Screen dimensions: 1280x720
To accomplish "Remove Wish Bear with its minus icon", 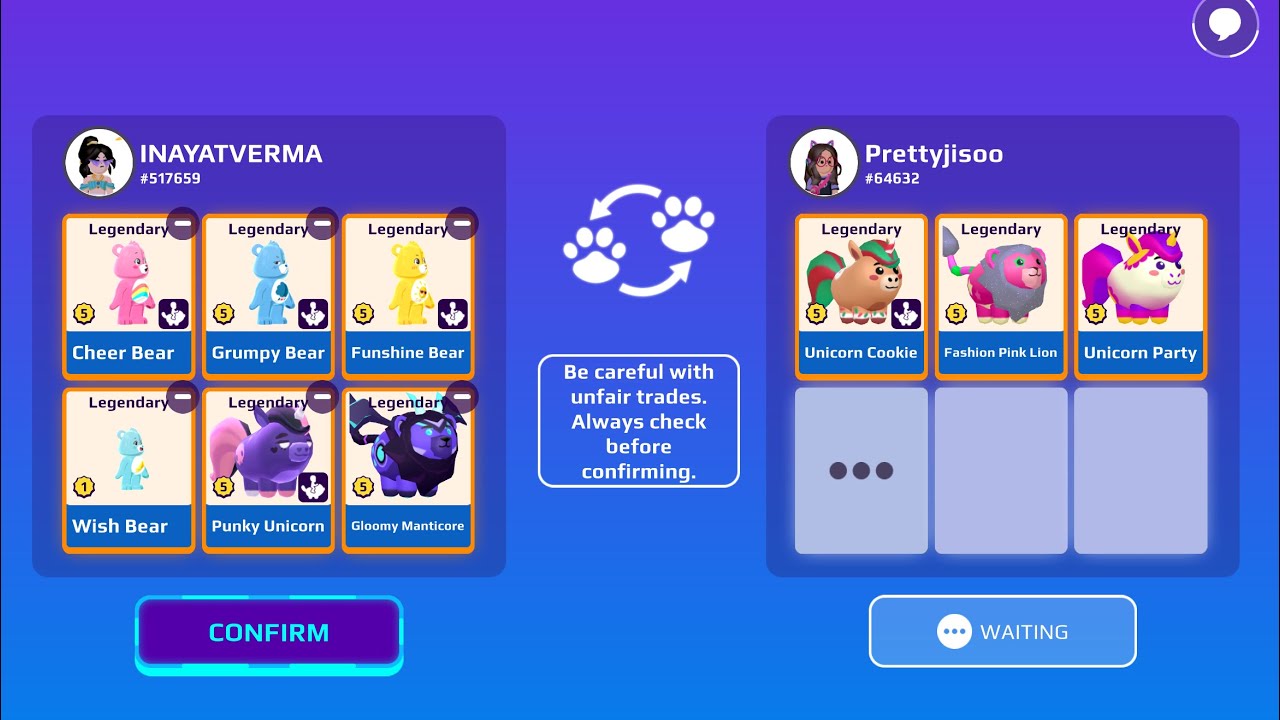I will (x=182, y=398).
